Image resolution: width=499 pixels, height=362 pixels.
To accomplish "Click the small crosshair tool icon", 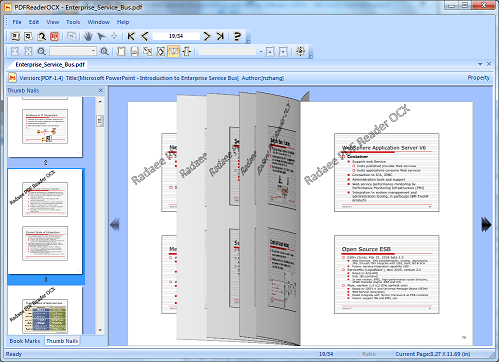I will [114, 36].
